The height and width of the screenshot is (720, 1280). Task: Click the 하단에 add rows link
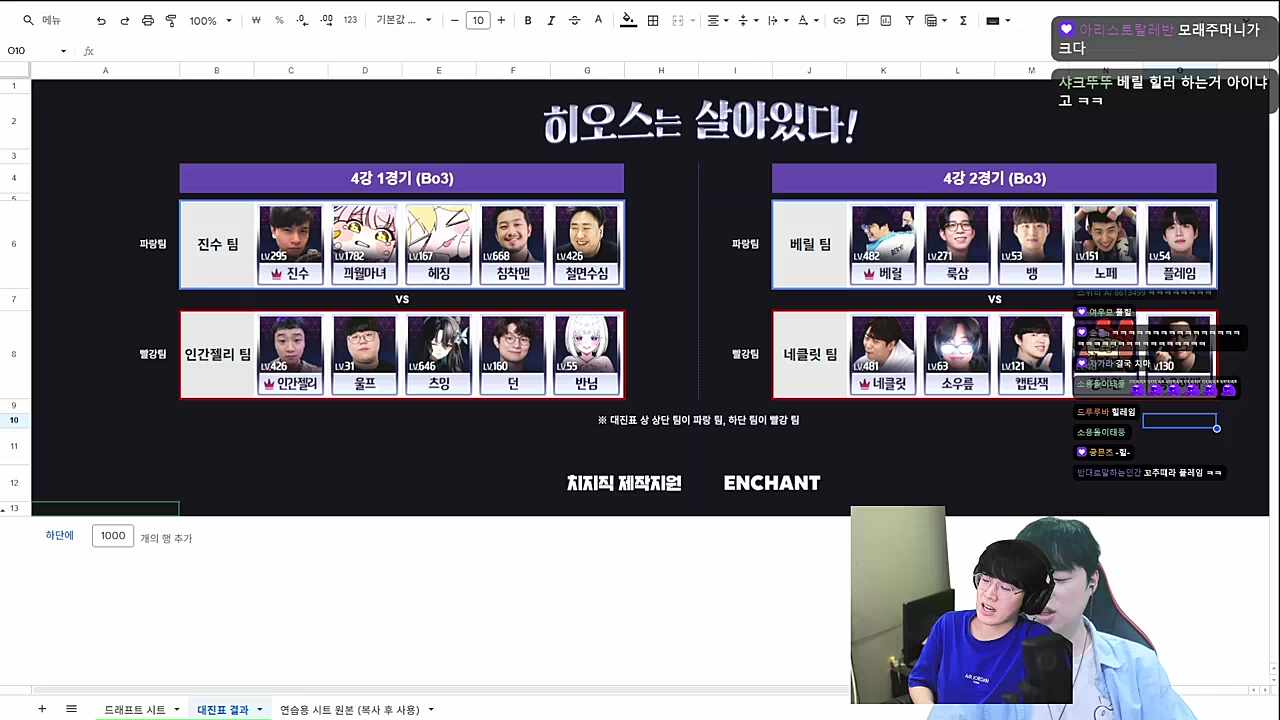tap(59, 536)
